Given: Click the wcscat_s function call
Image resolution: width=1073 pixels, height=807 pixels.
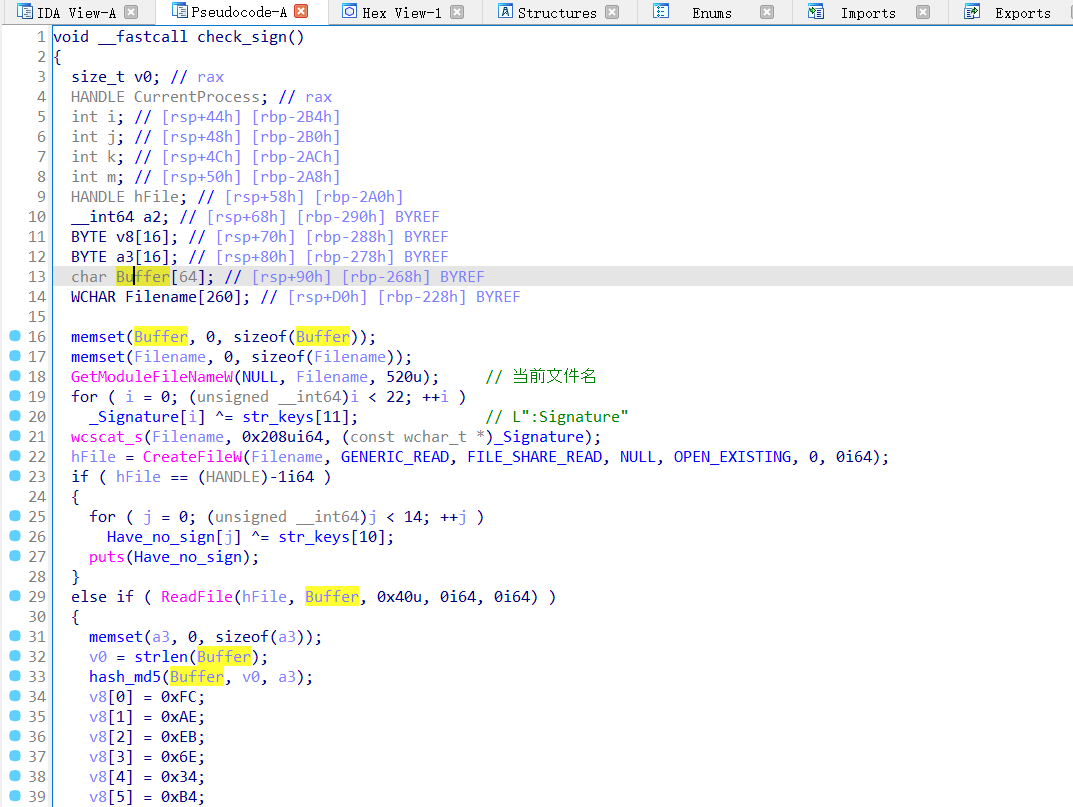Looking at the screenshot, I should point(107,437).
